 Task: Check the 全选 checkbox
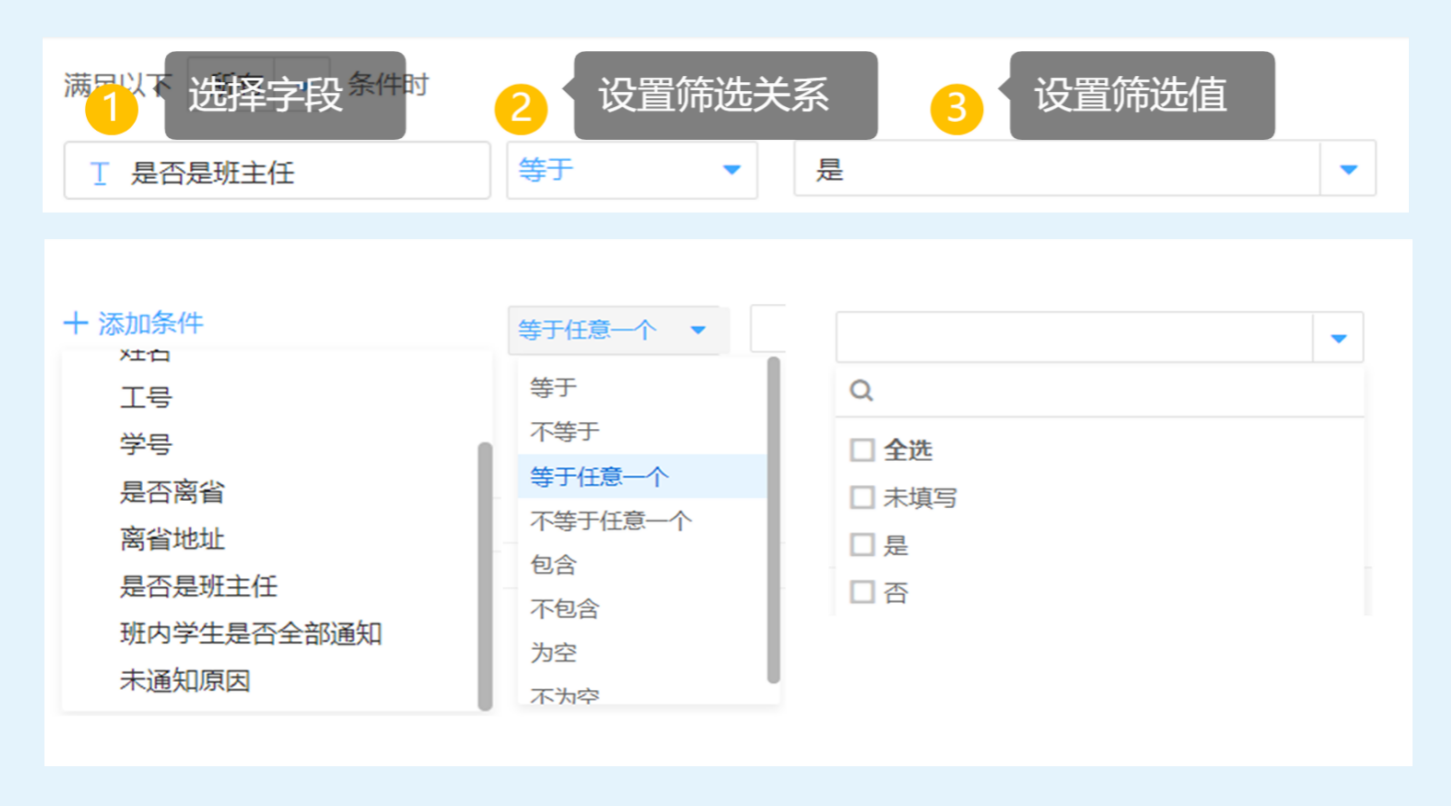click(x=862, y=450)
